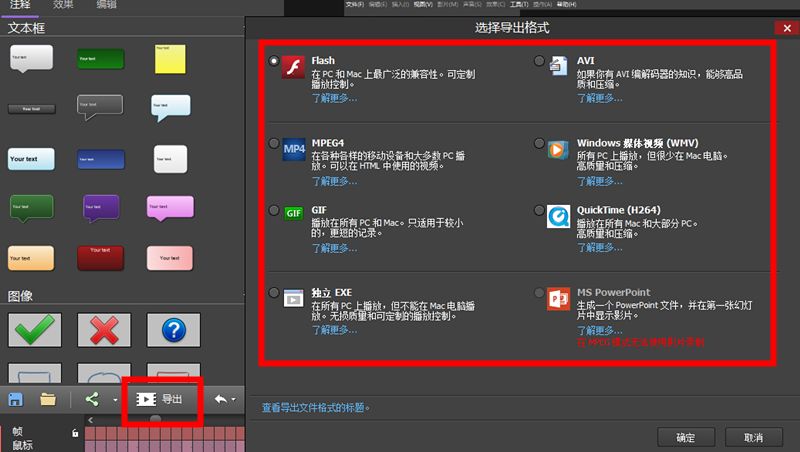Click the timeline zoom slider knob
This screenshot has width=800, height=452.
coord(156,418)
